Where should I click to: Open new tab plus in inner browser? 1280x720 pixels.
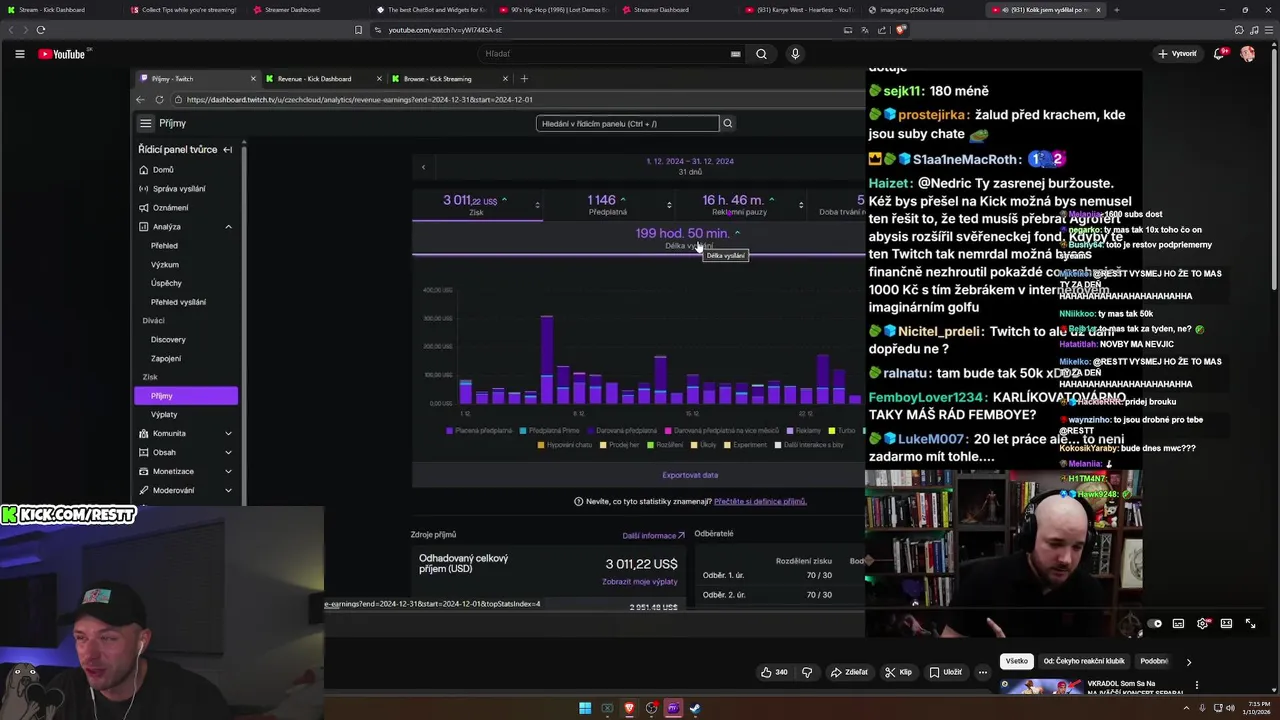pyautogui.click(x=524, y=79)
